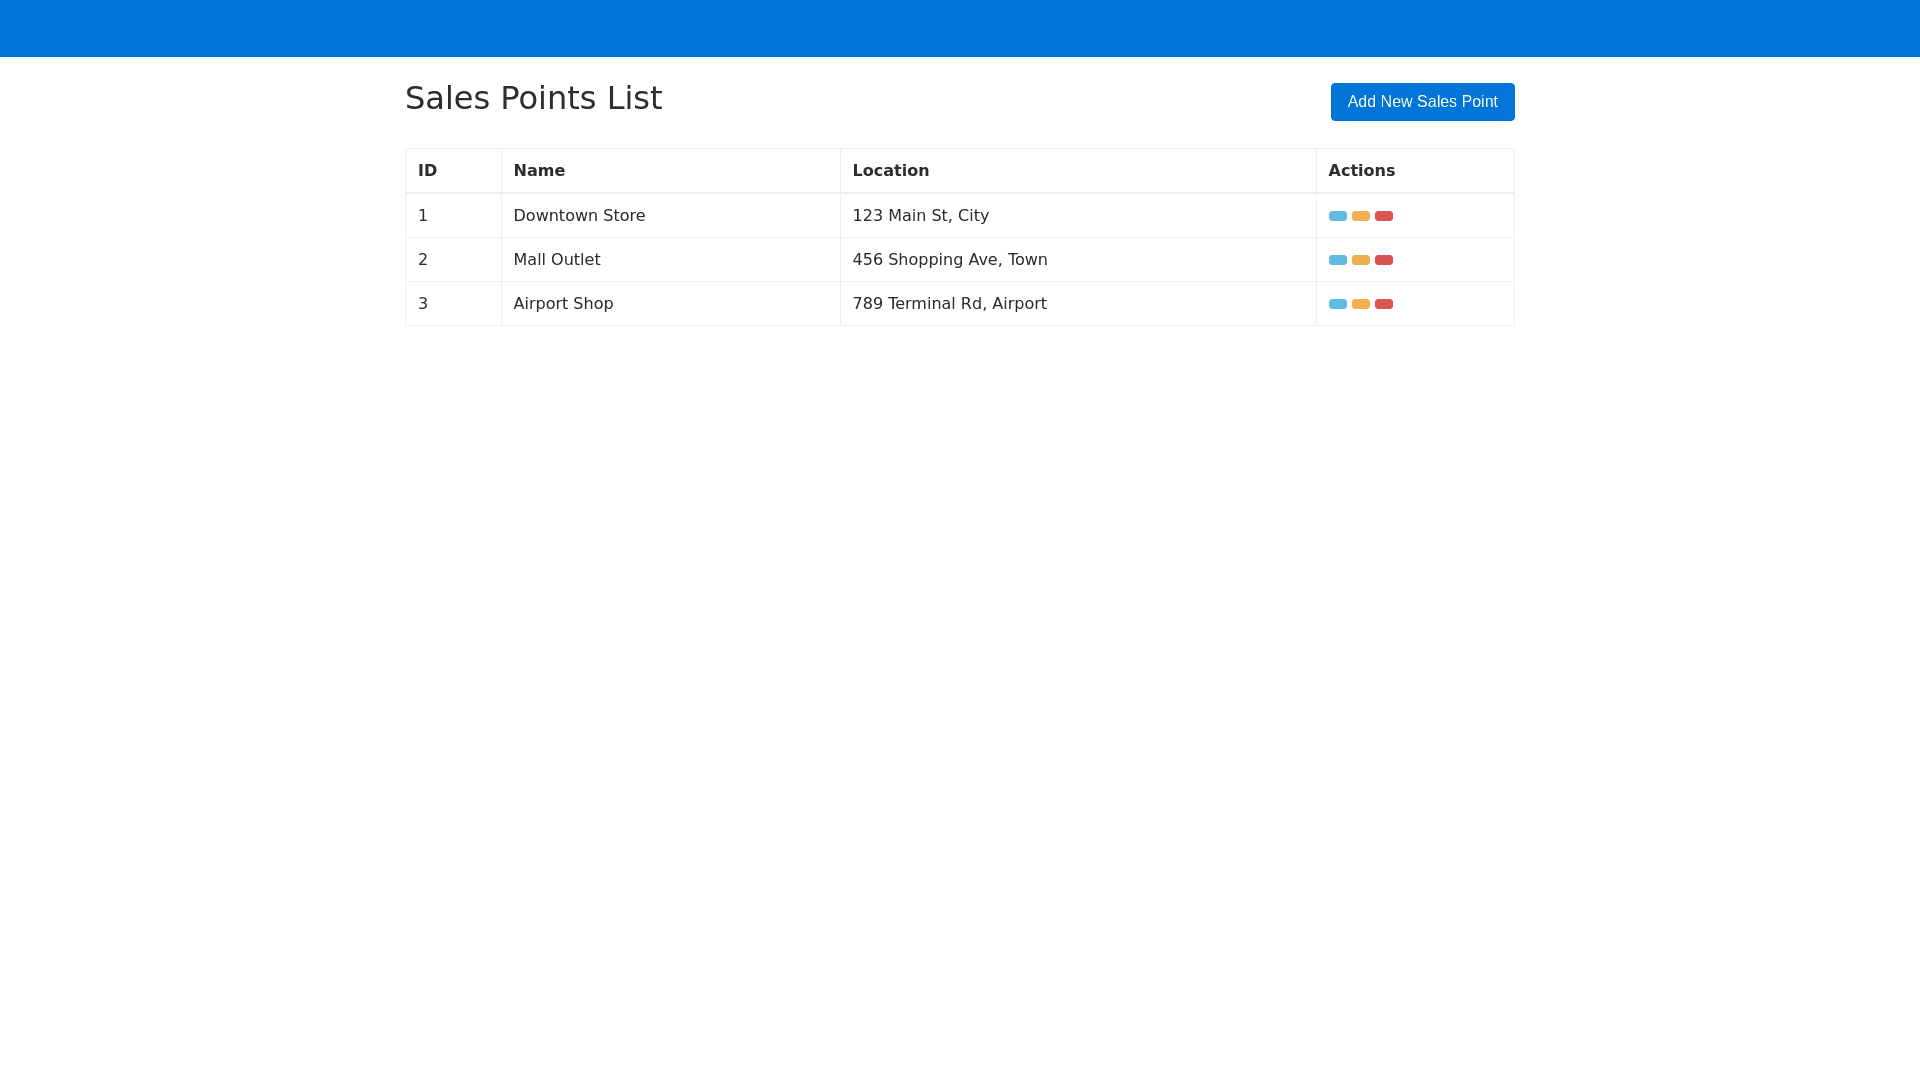Screen dimensions: 1920x1080
Task: Click the Location column header
Action: (x=890, y=171)
